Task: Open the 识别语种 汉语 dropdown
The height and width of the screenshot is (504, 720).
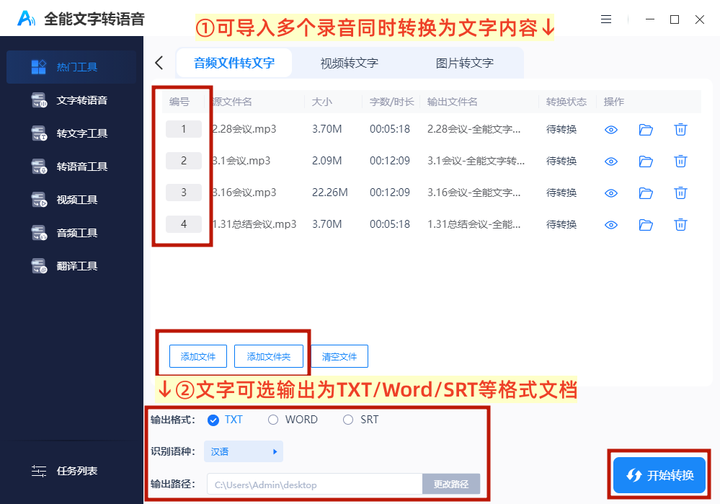Action: 243,452
